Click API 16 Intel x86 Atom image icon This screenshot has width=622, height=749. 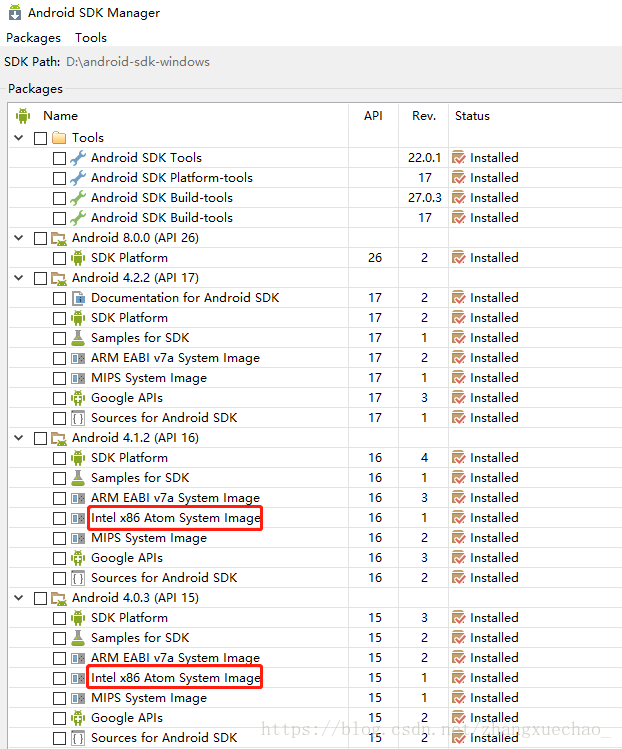pos(78,519)
